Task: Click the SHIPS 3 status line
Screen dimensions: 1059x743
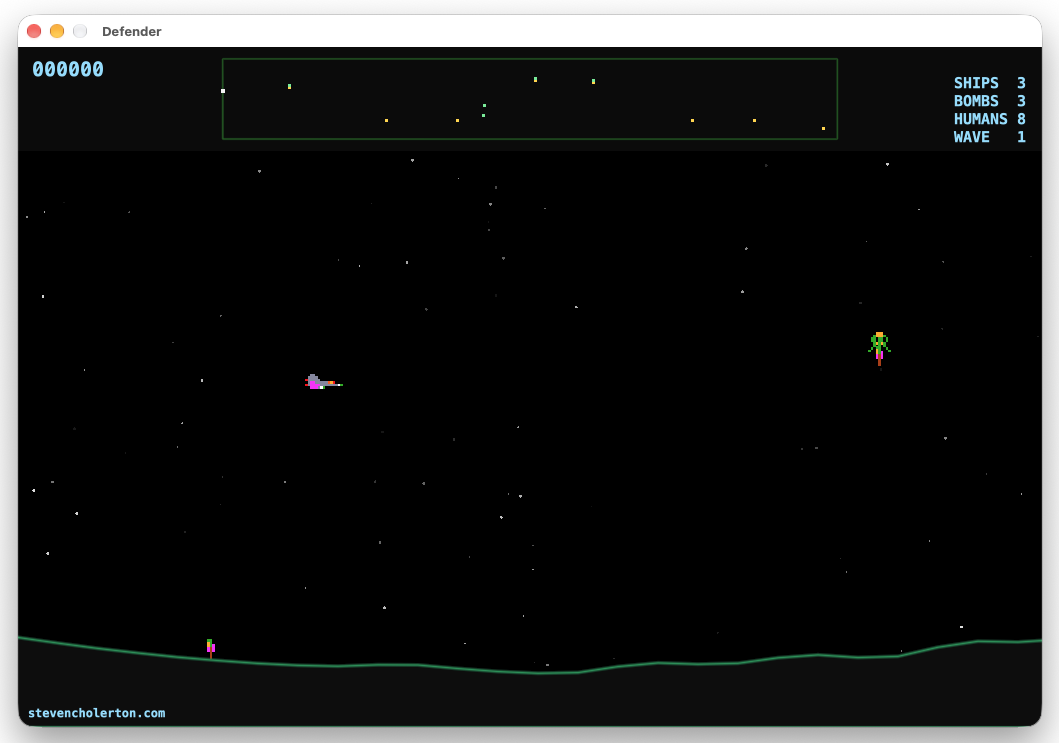Action: click(989, 82)
